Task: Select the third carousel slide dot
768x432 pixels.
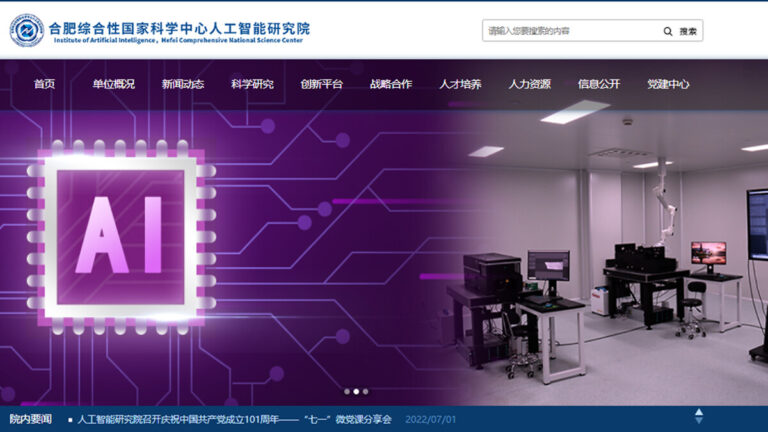Action: pyautogui.click(x=365, y=391)
